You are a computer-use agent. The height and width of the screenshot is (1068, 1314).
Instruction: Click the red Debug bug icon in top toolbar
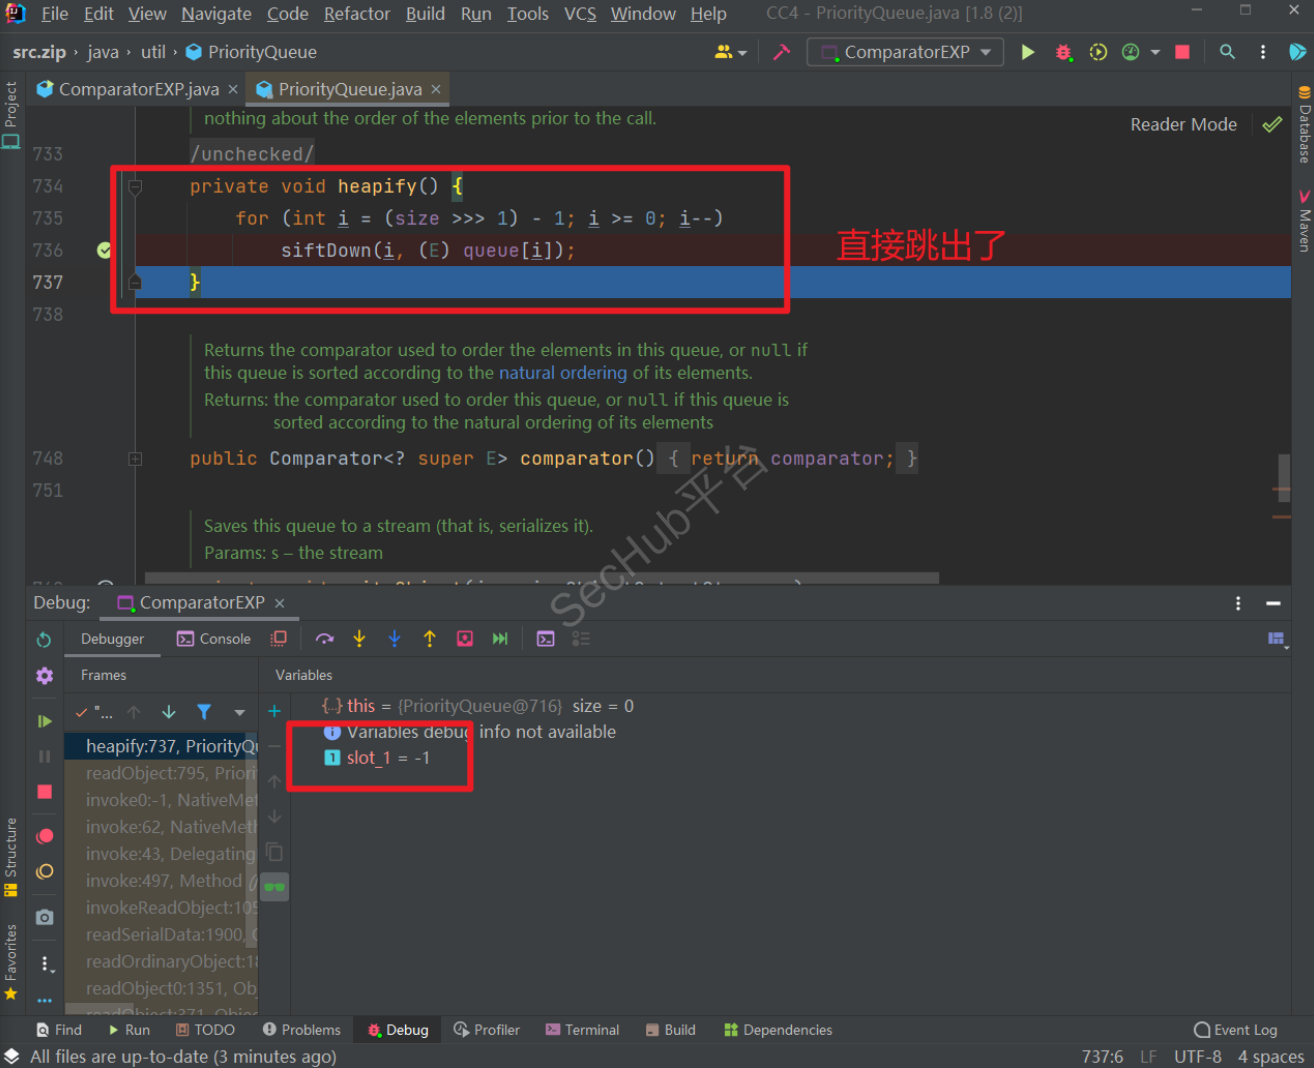1063,52
